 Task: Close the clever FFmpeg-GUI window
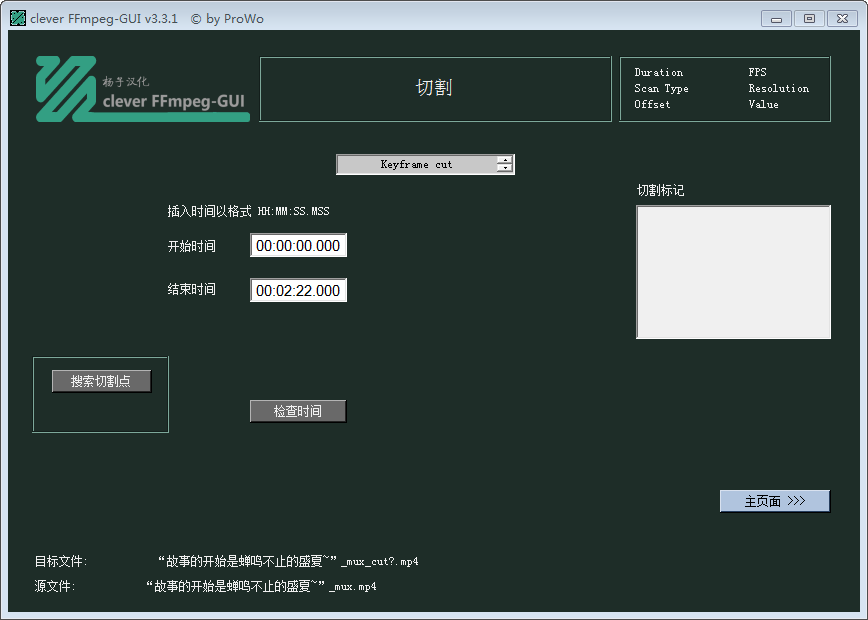pos(842,18)
